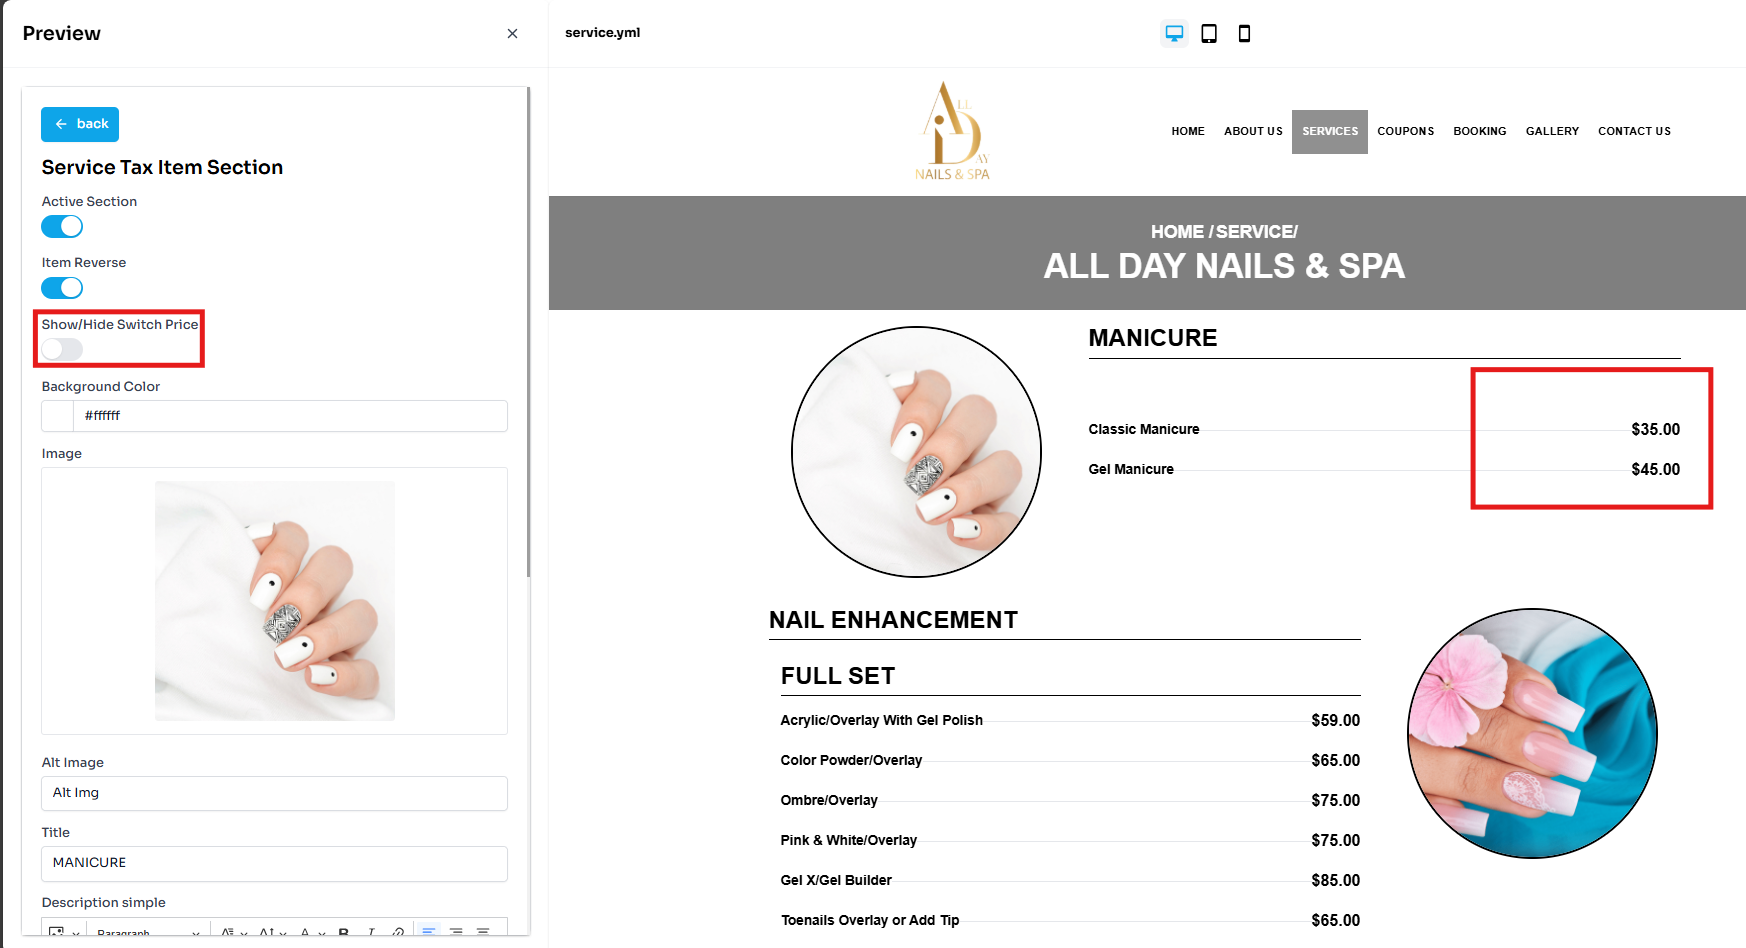The width and height of the screenshot is (1746, 948).
Task: Disable the Active Section toggle
Action: click(x=62, y=227)
